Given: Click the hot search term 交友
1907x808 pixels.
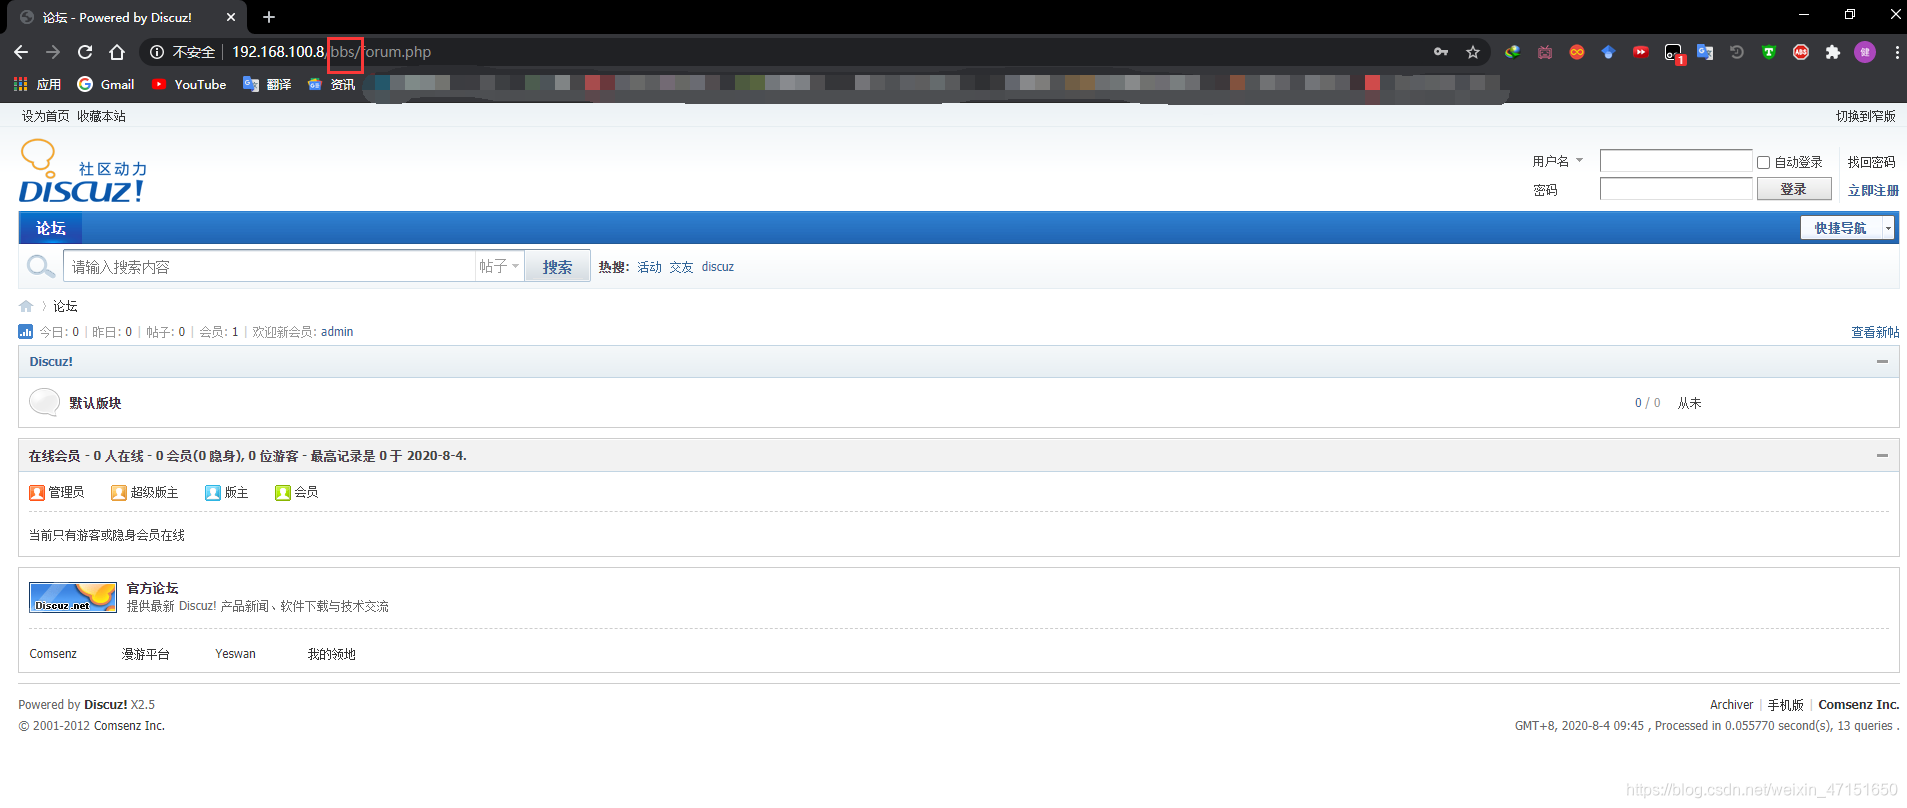Looking at the screenshot, I should (x=682, y=267).
